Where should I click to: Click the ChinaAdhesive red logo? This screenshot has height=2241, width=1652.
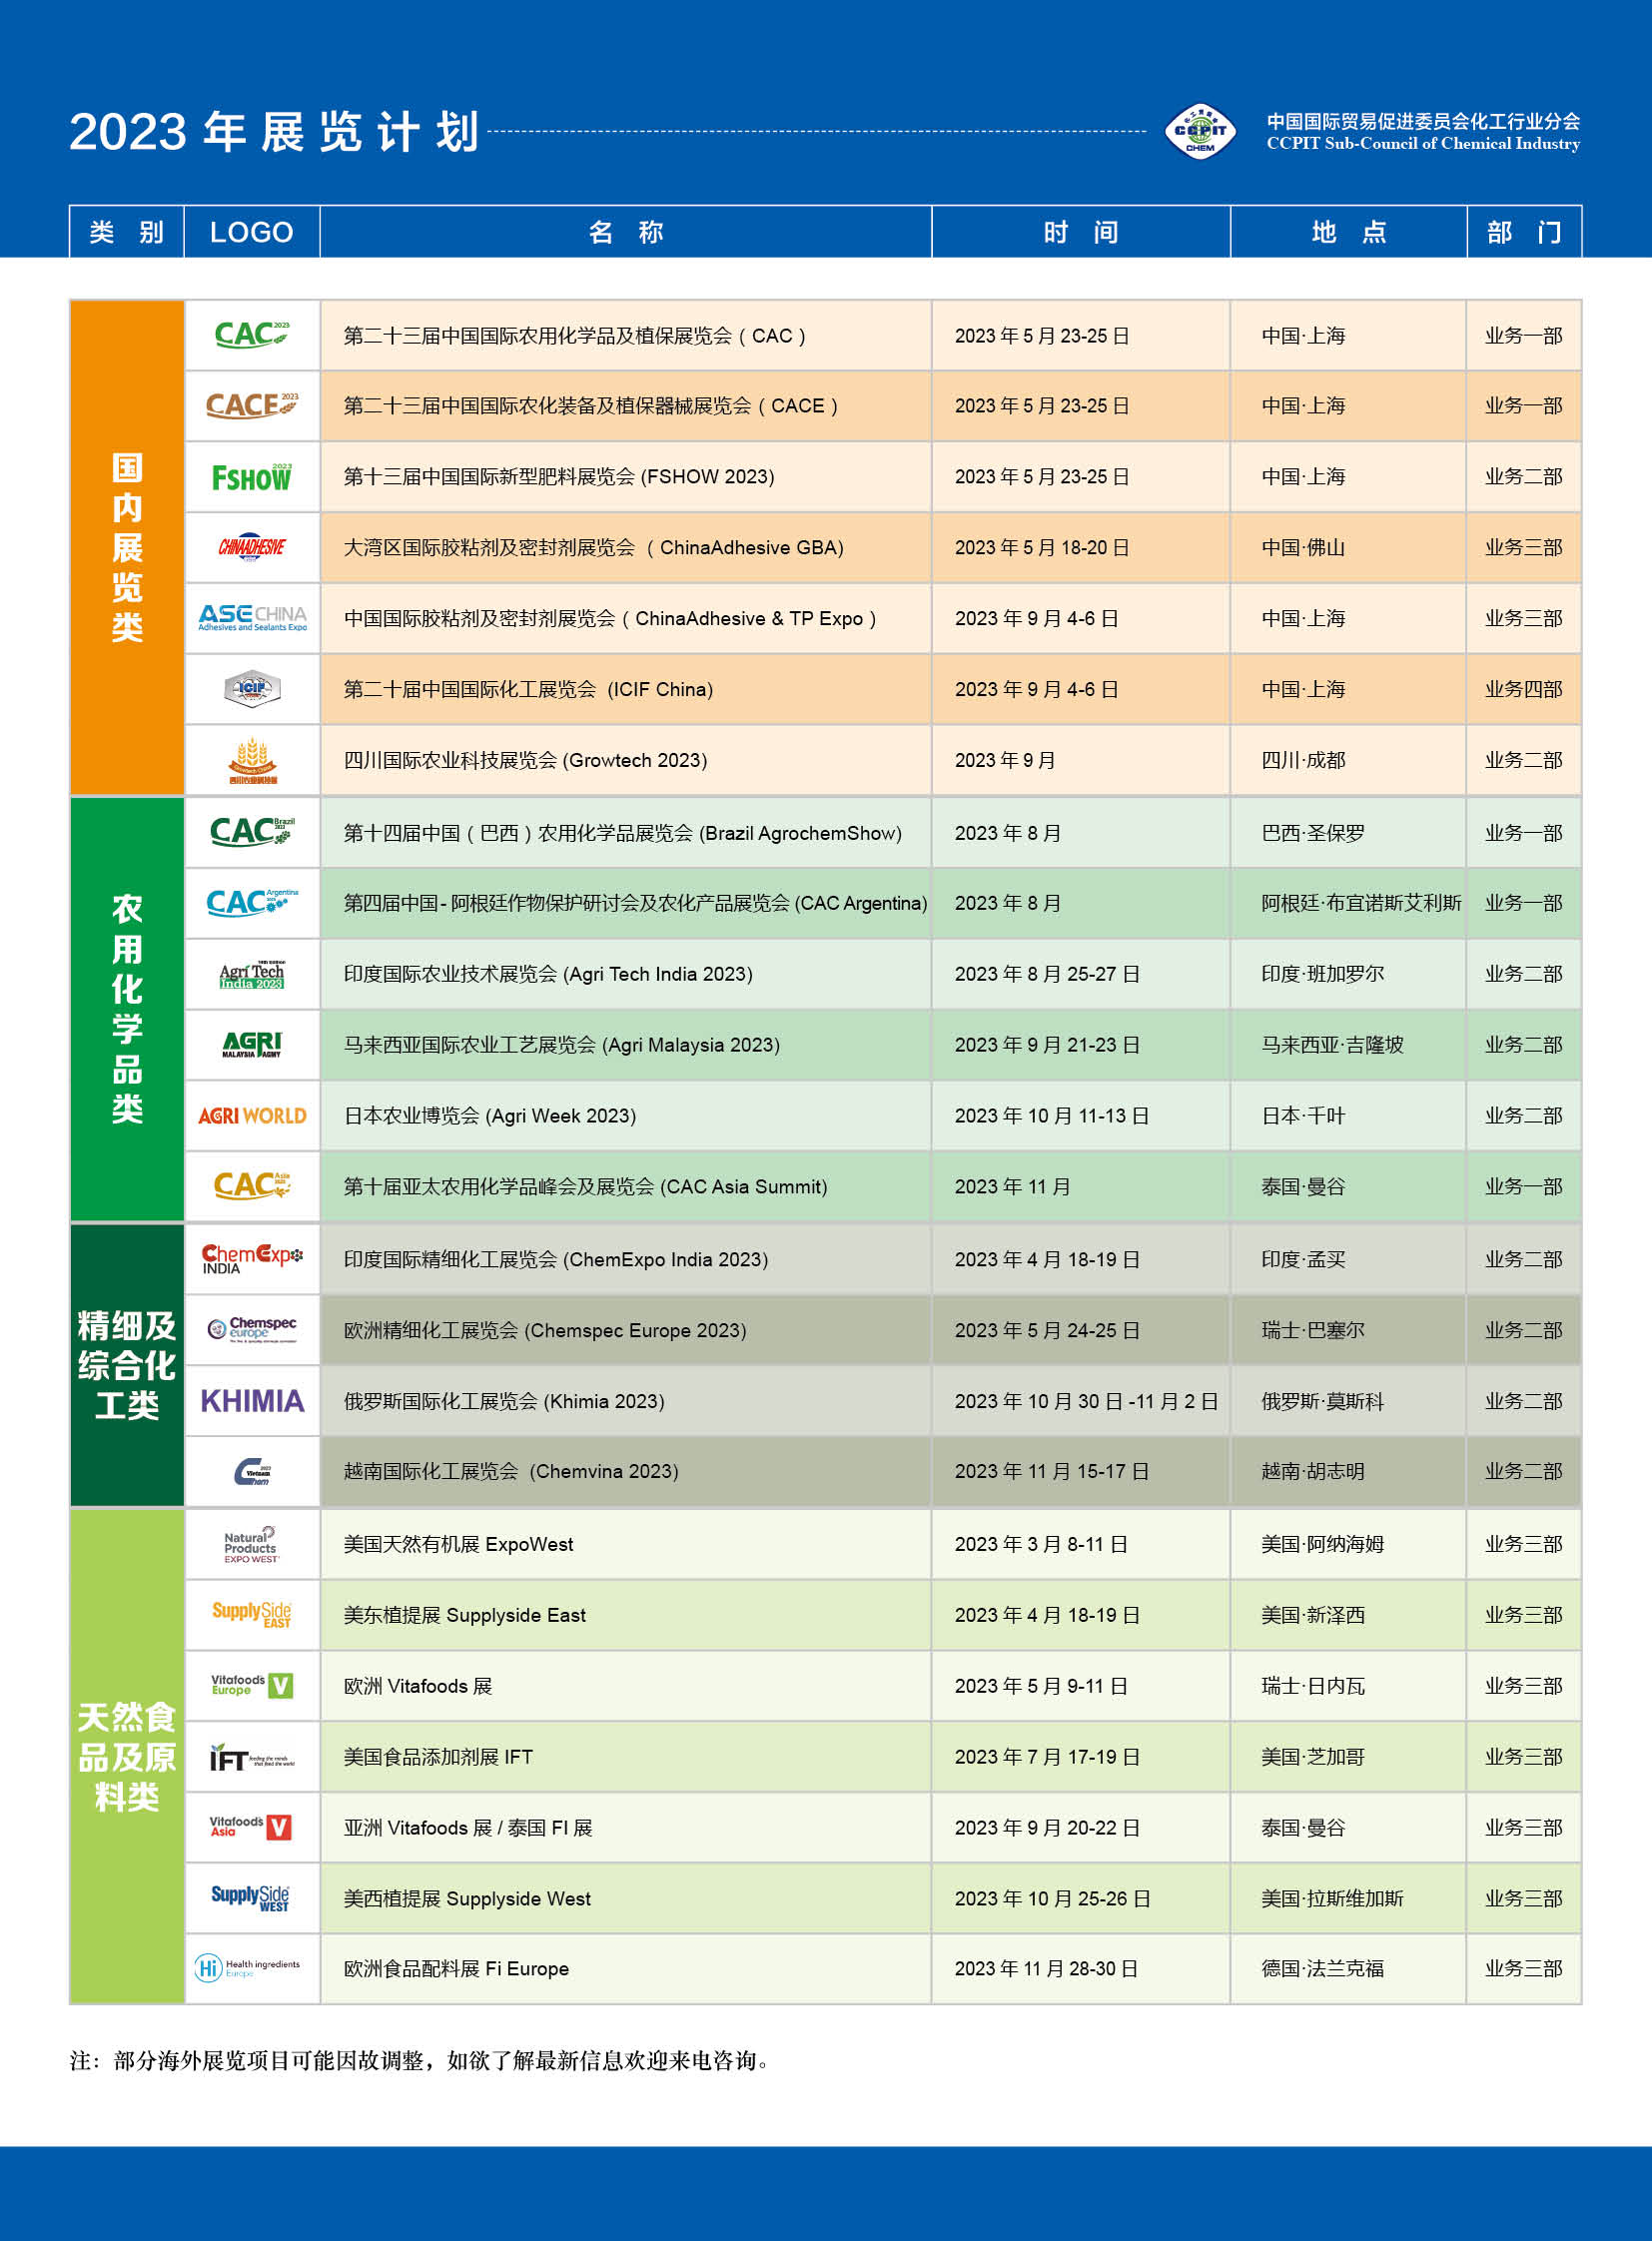click(x=252, y=547)
